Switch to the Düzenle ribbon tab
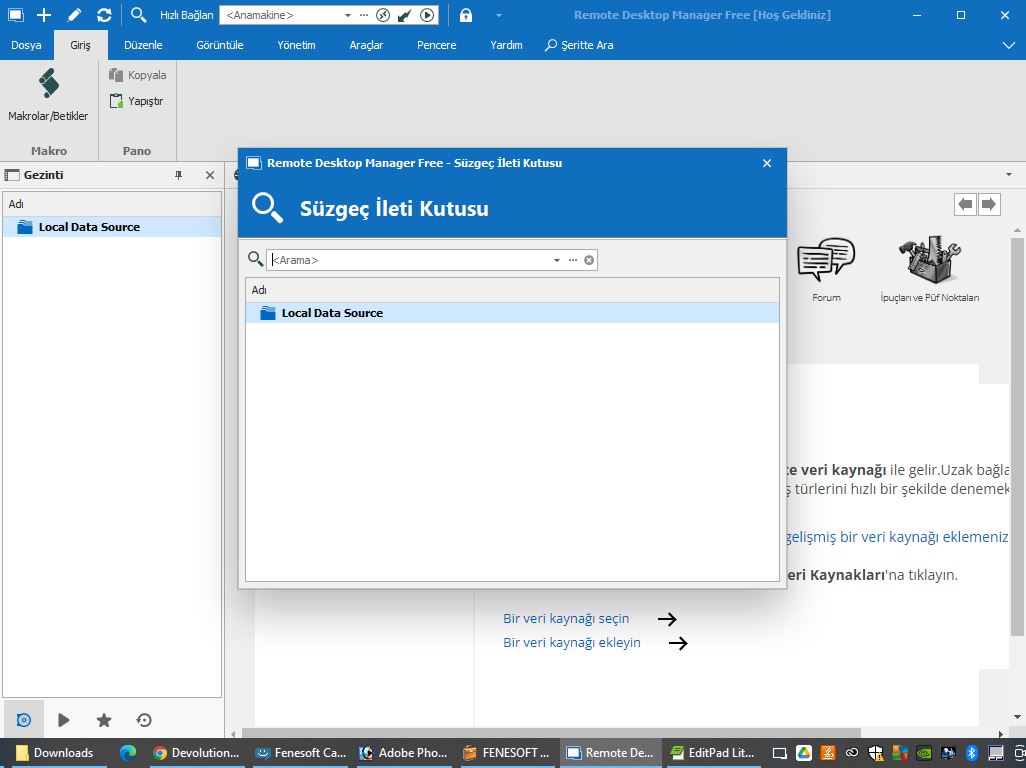The width and height of the screenshot is (1026, 768). pos(143,45)
